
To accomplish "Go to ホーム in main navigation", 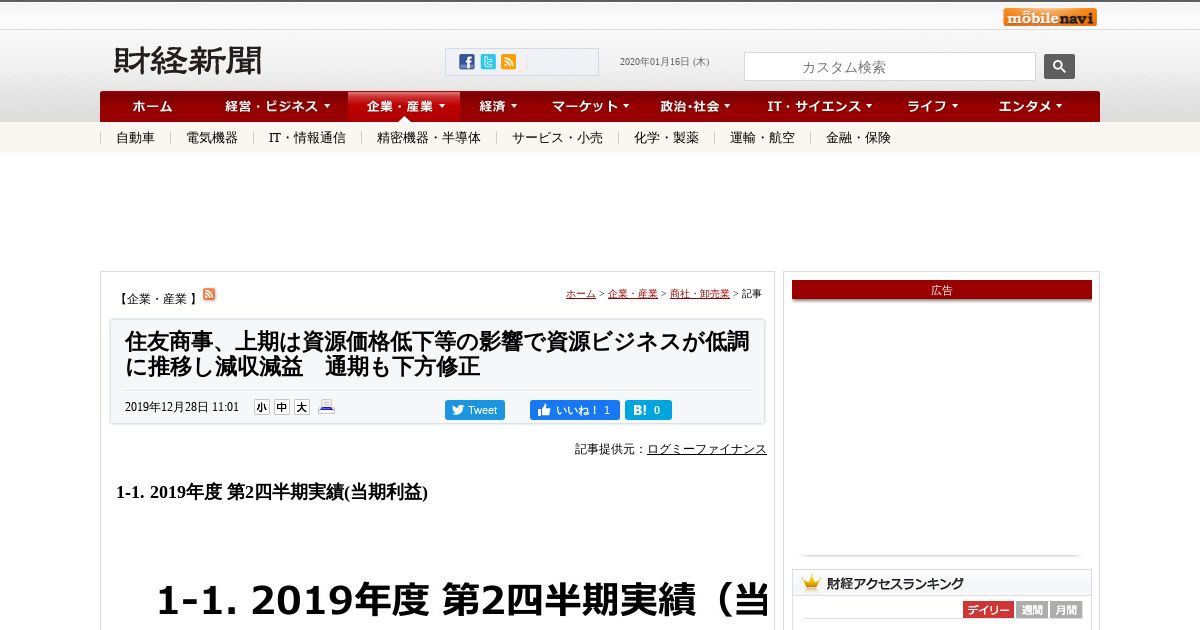I will (x=152, y=106).
